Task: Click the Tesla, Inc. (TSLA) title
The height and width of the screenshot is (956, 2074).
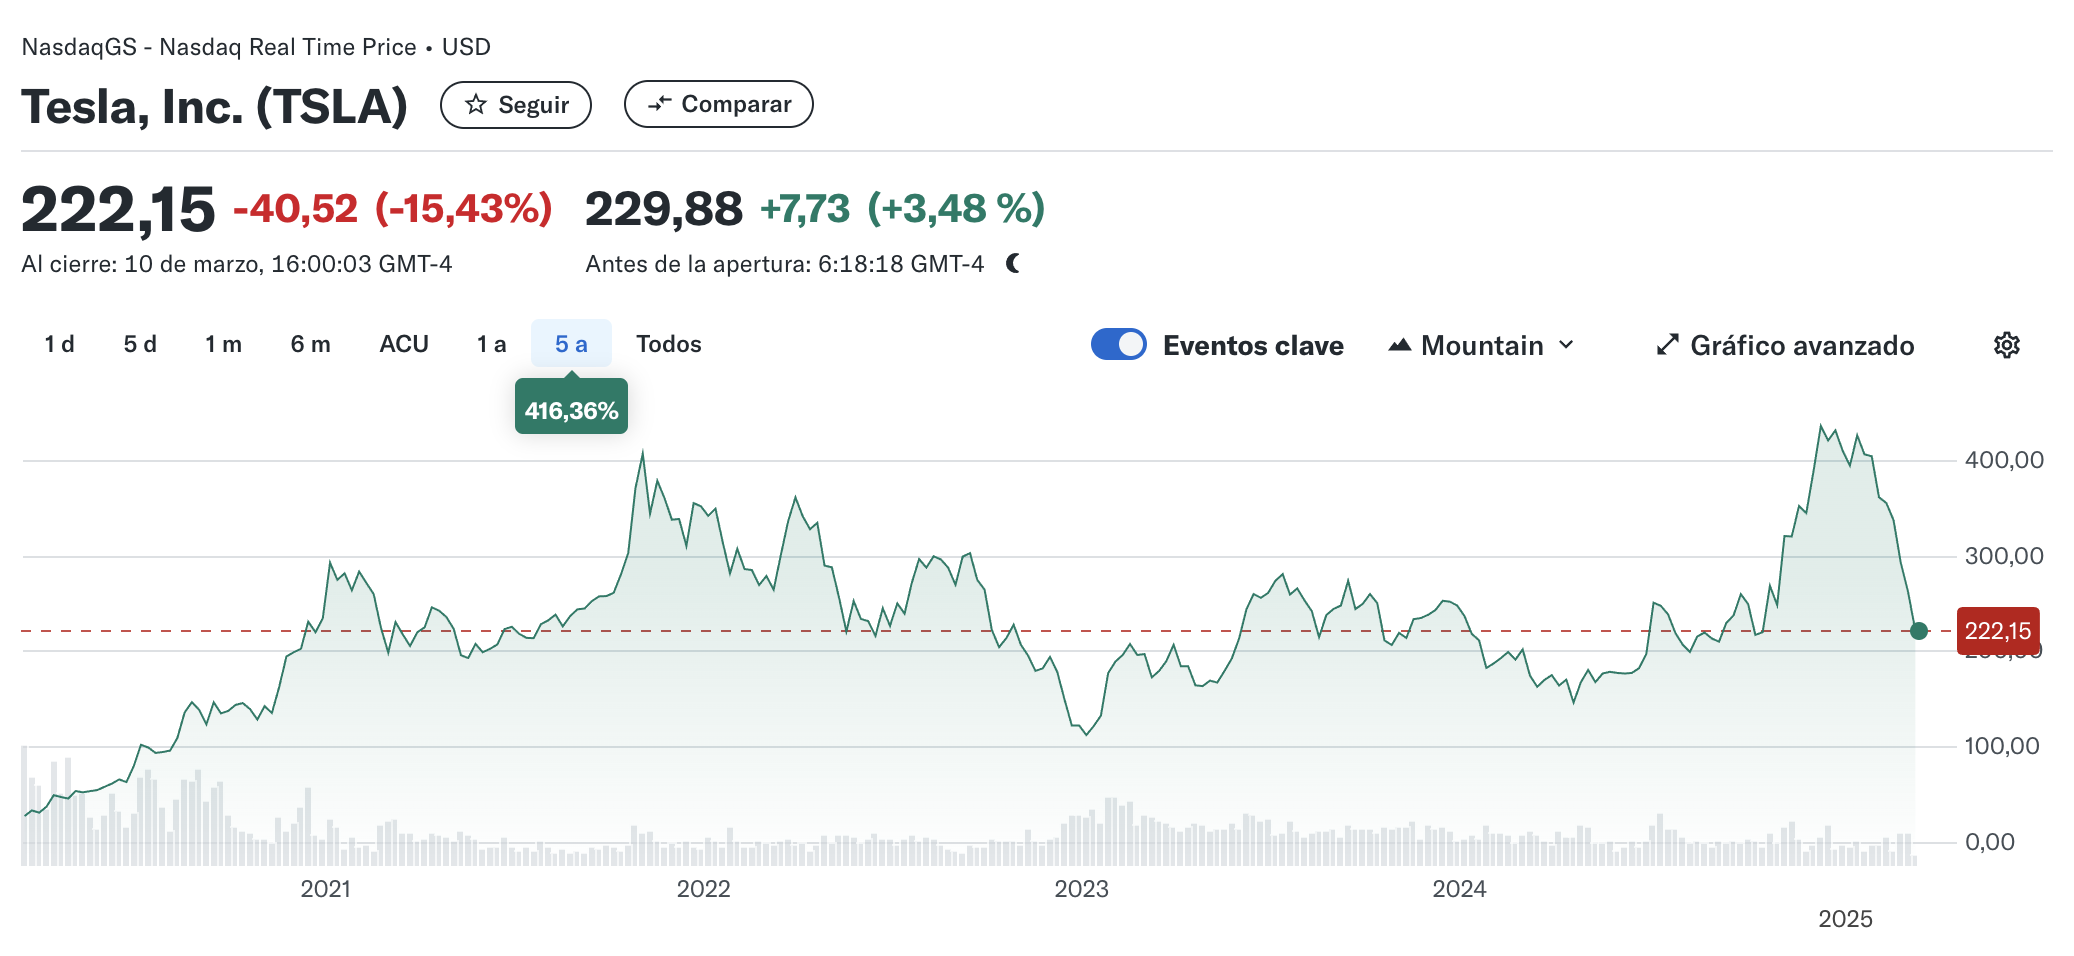Action: pyautogui.click(x=215, y=106)
